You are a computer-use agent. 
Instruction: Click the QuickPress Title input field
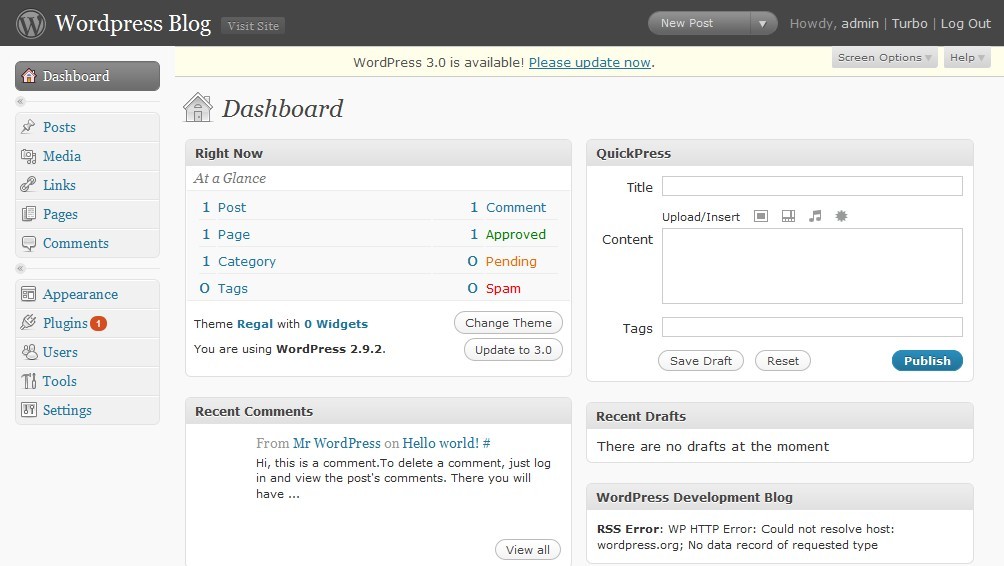pyautogui.click(x=812, y=186)
